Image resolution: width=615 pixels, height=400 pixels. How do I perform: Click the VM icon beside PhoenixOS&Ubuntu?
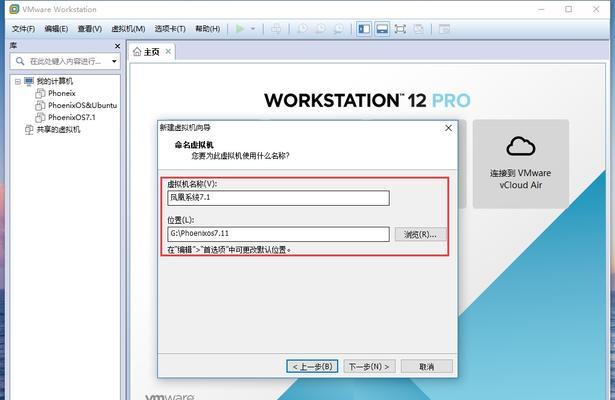click(x=40, y=105)
